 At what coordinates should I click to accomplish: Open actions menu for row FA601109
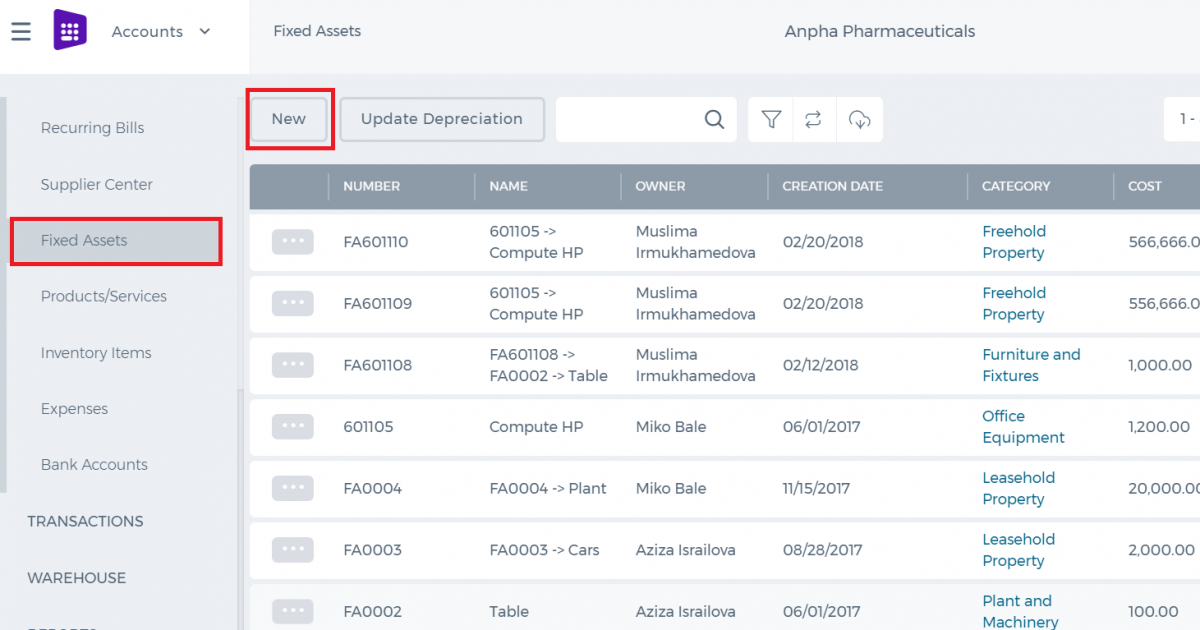[x=292, y=303]
